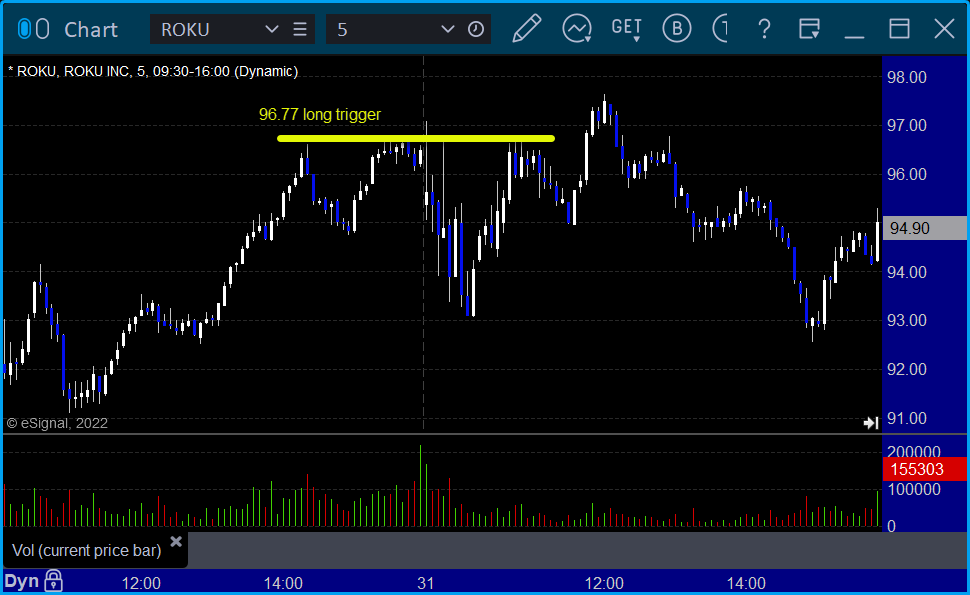Screen dimensions: 970x595
Task: Click the window link icon beside Chart
Action: (33, 29)
